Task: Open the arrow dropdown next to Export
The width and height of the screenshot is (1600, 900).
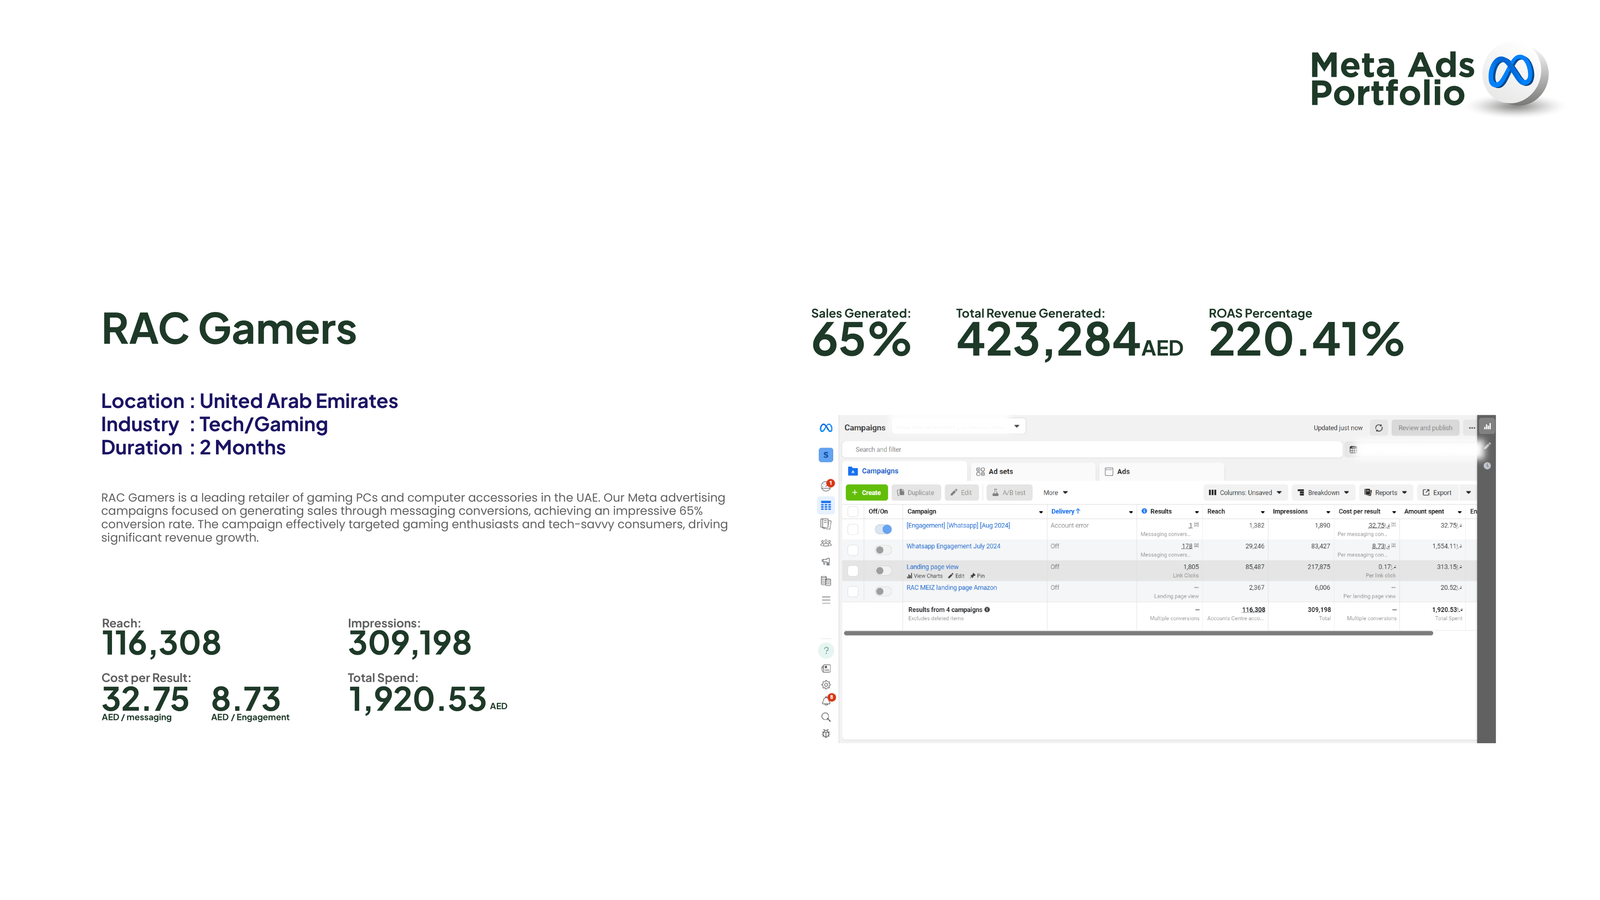Action: pyautogui.click(x=1468, y=493)
